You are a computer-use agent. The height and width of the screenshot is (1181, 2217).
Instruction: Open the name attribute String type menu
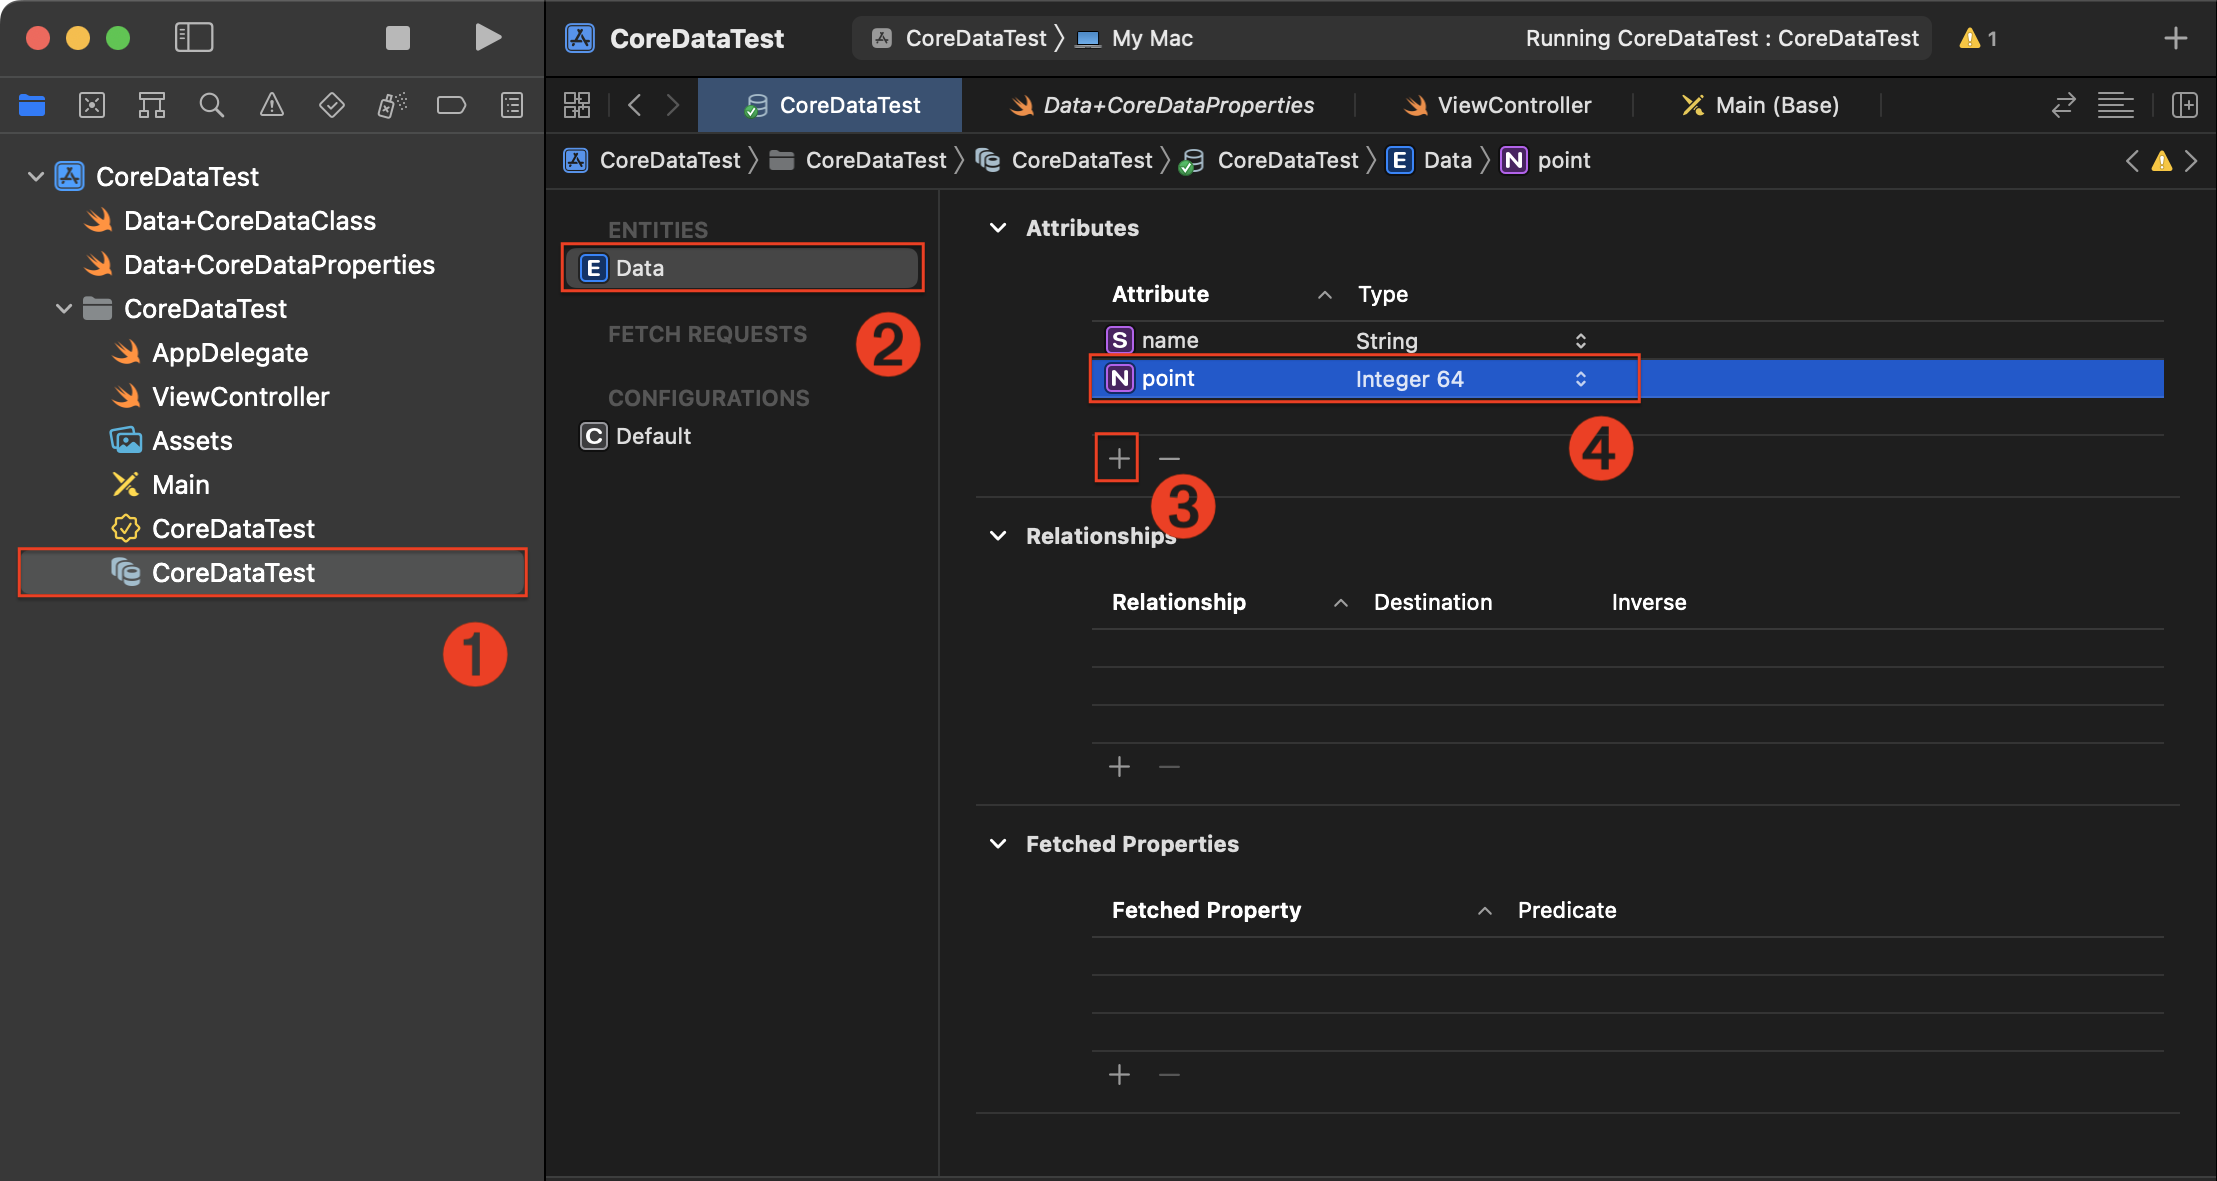tap(1580, 341)
